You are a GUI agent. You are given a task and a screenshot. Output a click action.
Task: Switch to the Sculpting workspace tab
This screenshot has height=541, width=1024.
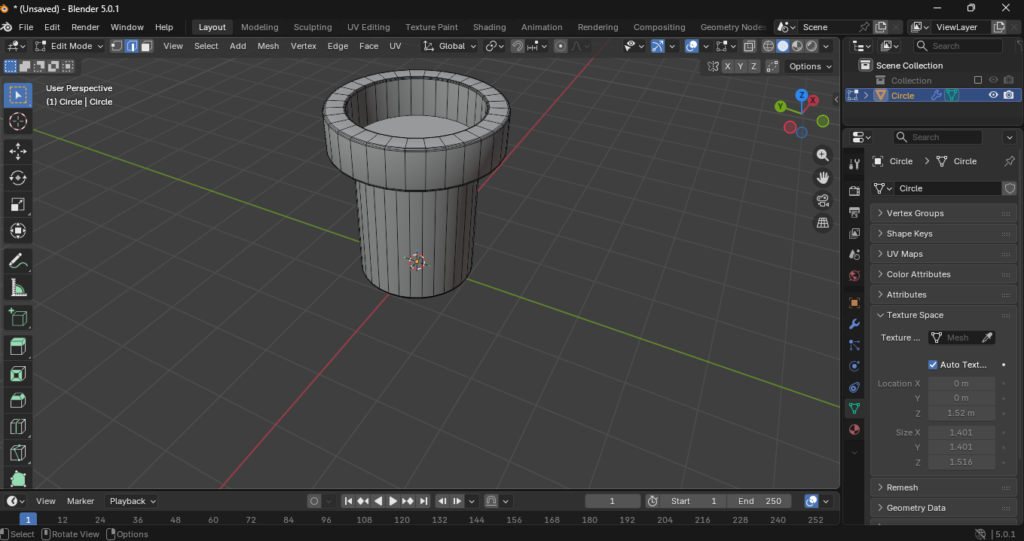[x=312, y=27]
